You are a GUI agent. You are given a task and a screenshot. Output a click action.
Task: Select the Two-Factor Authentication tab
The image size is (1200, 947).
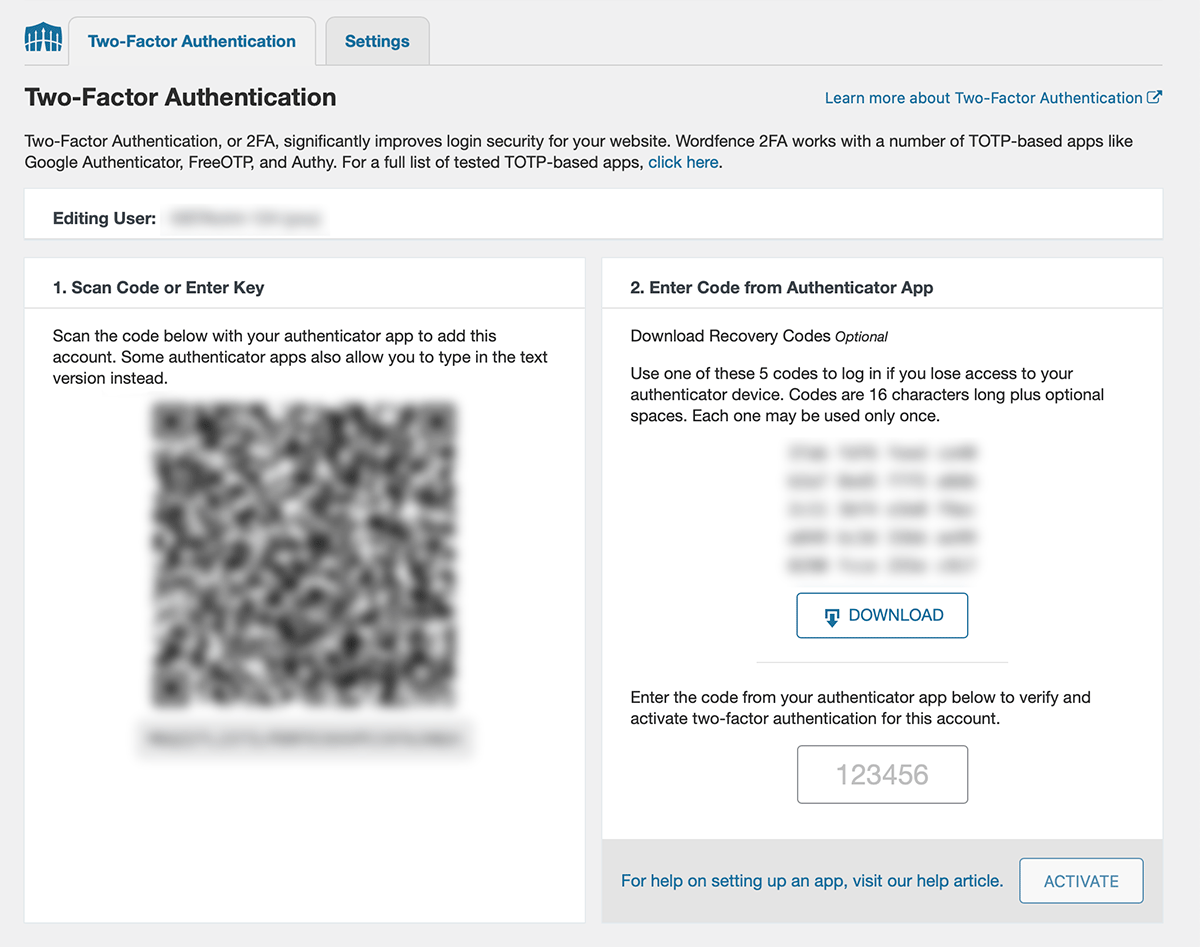click(192, 42)
